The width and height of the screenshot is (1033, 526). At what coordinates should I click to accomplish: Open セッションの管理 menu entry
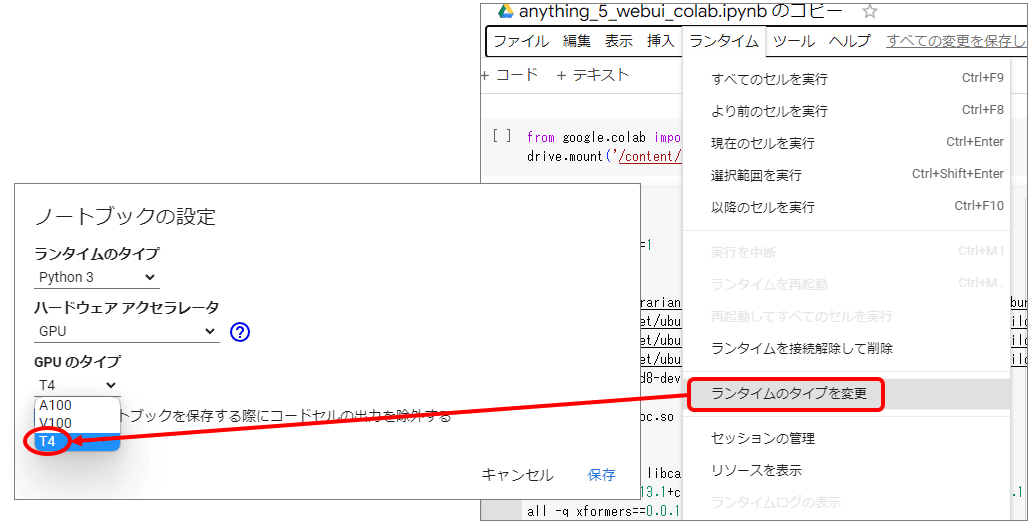(x=846, y=438)
